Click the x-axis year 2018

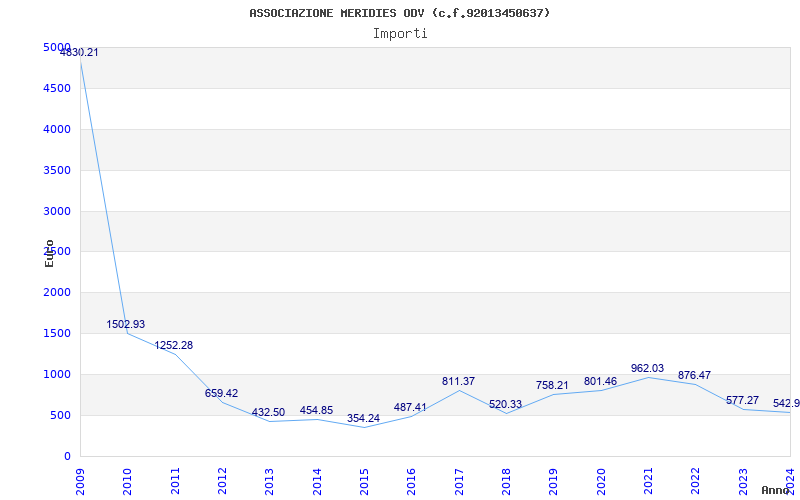[x=506, y=482]
